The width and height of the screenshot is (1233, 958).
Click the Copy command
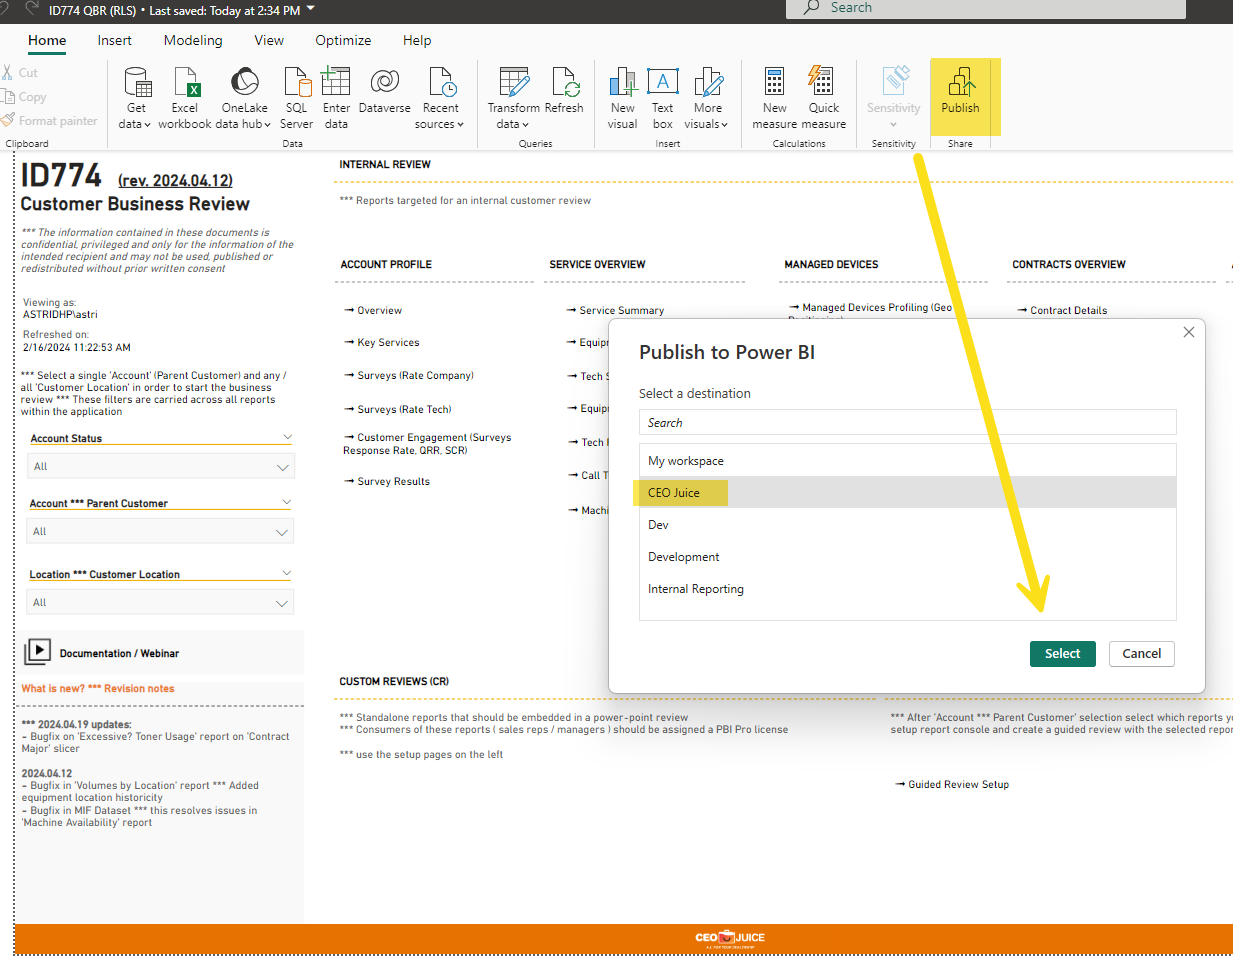coord(25,97)
